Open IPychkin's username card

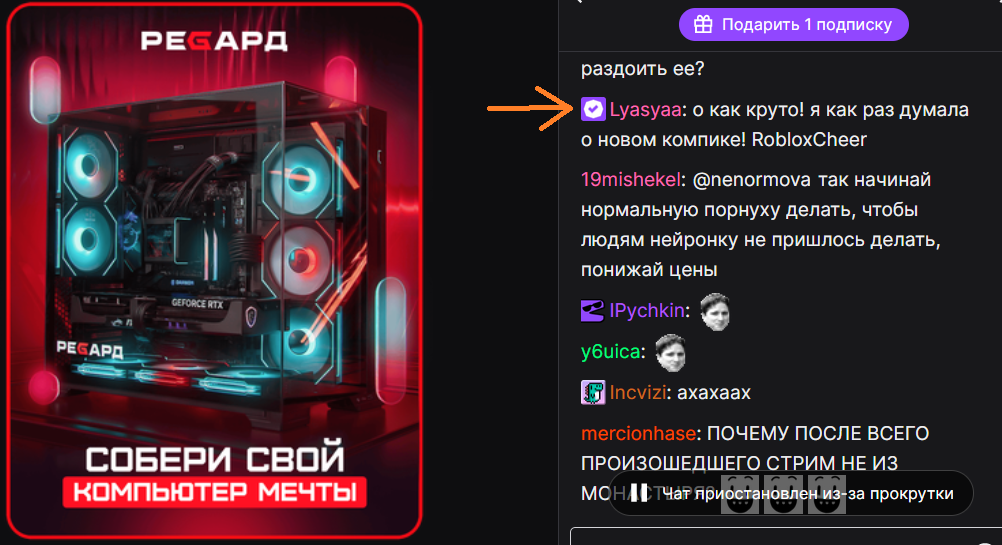pyautogui.click(x=647, y=311)
